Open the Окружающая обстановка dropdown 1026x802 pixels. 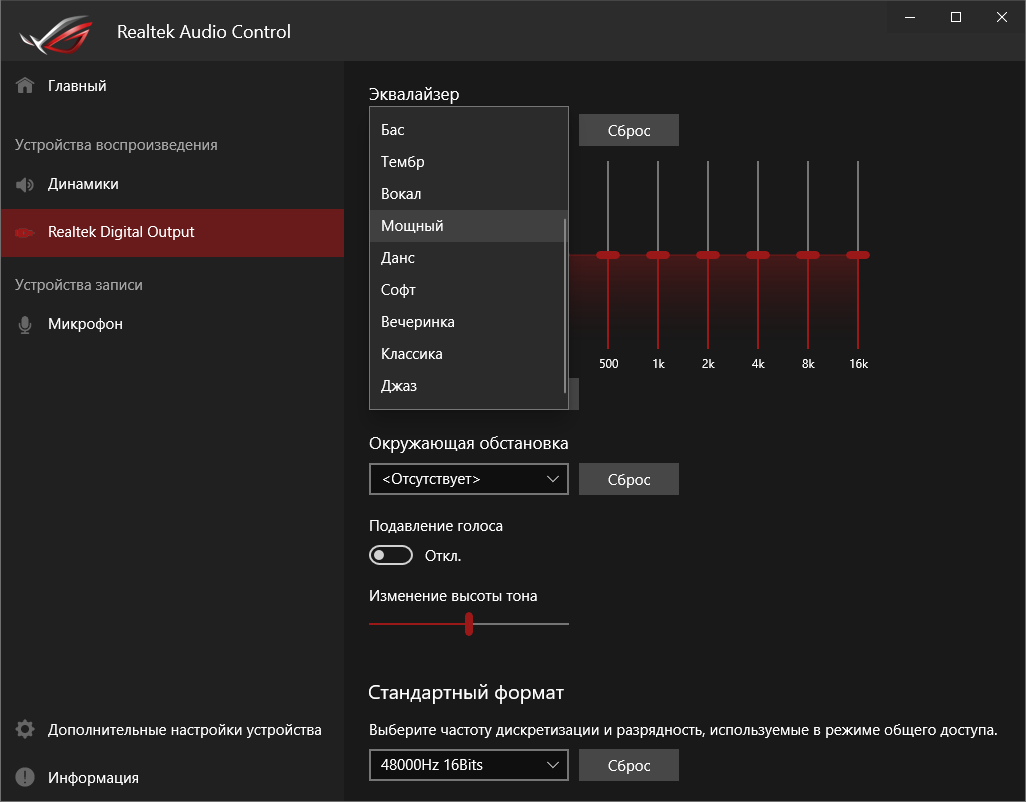click(x=469, y=479)
